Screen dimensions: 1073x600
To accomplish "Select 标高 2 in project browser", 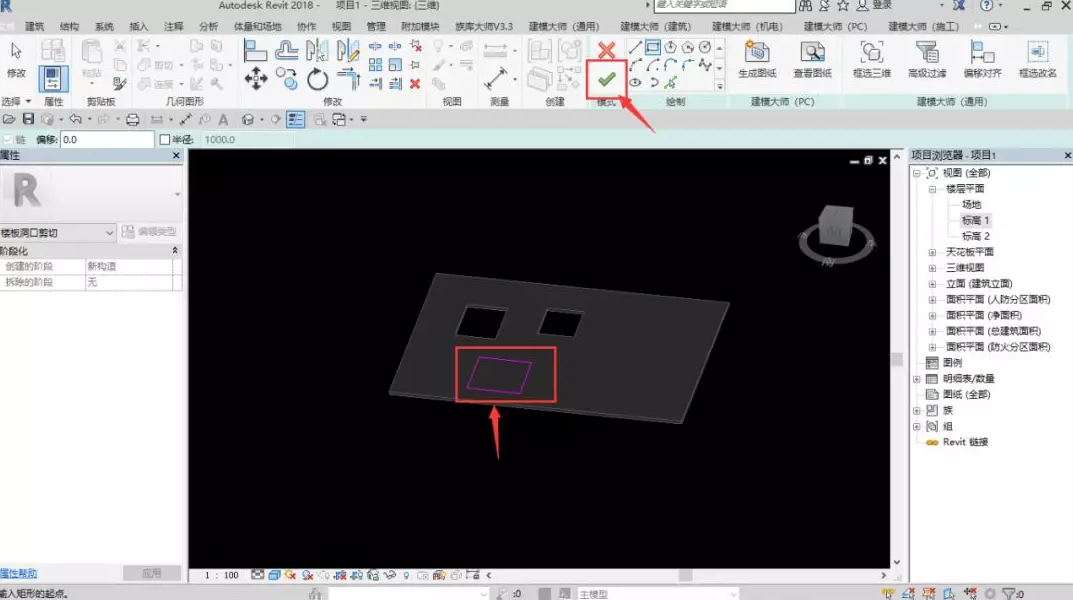I will [975, 236].
